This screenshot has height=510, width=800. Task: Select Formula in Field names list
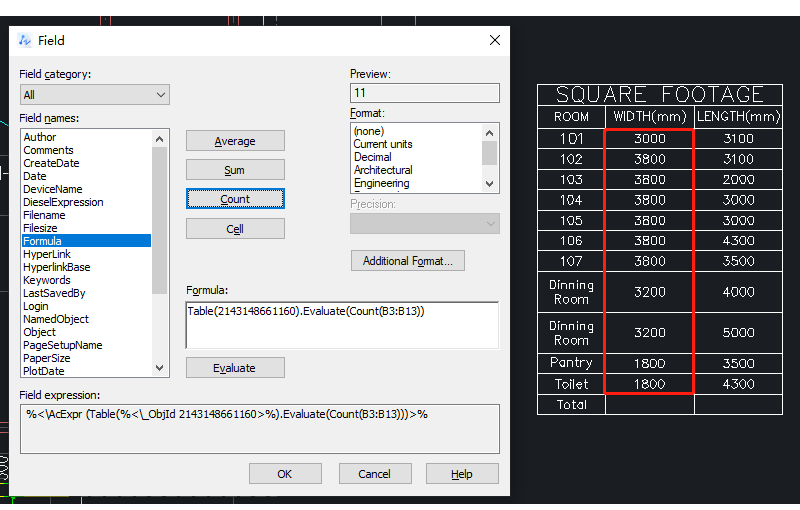(42, 241)
